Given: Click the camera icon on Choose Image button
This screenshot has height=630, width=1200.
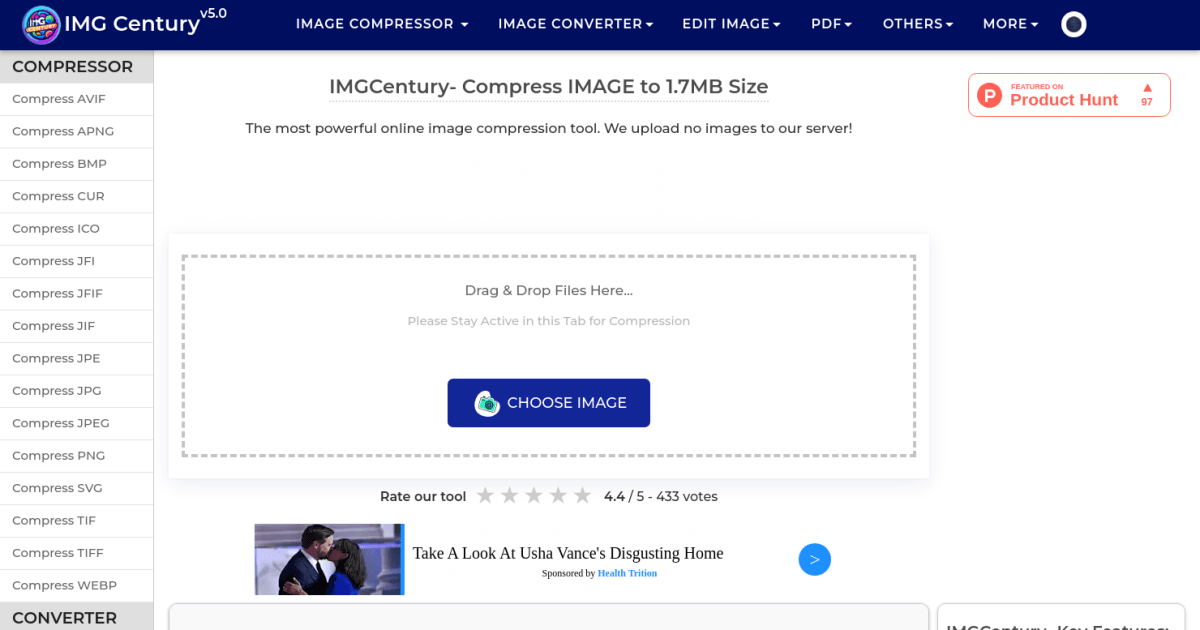Looking at the screenshot, I should click(x=489, y=403).
